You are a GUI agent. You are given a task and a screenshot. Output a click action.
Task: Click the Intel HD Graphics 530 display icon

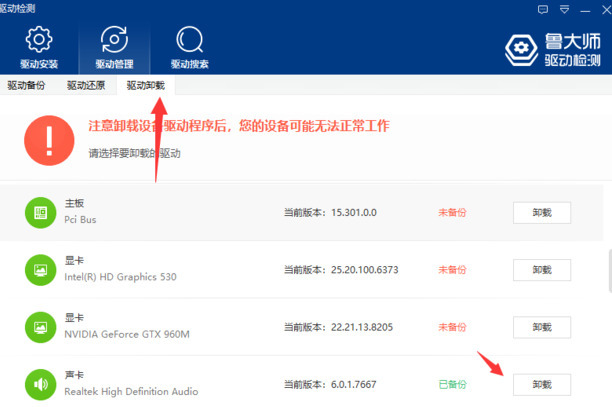point(41,270)
